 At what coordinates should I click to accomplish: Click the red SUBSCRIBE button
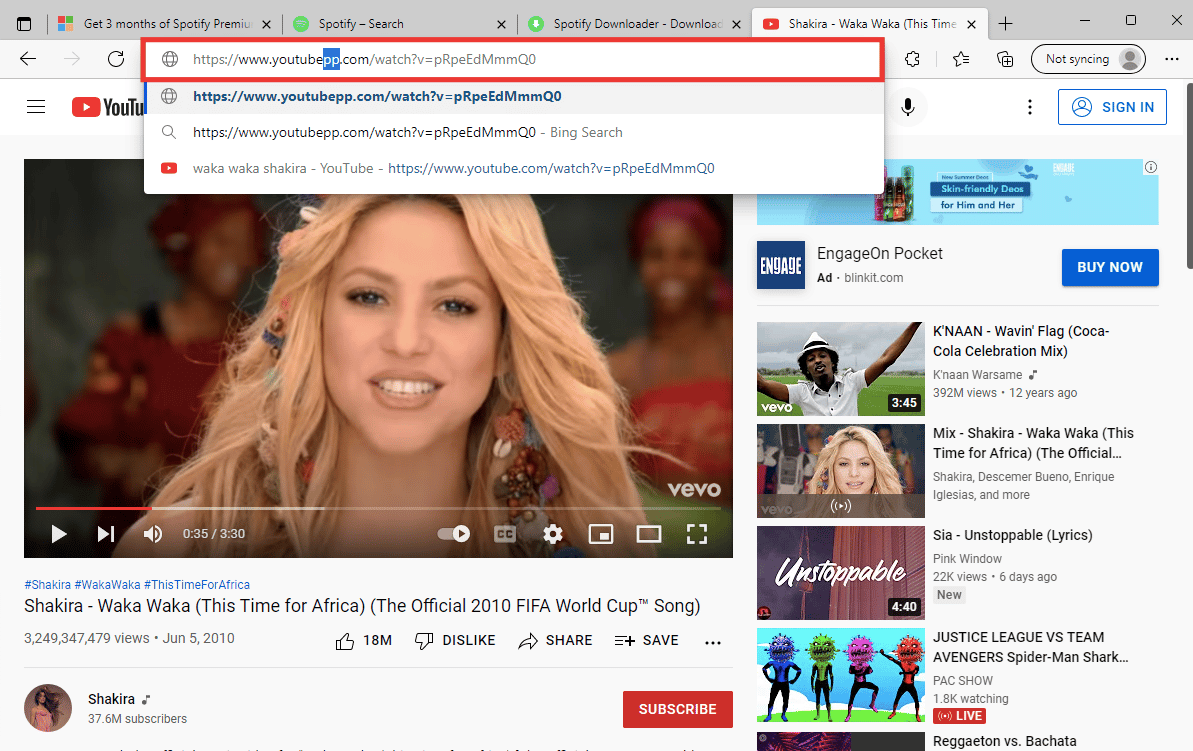[x=677, y=709]
